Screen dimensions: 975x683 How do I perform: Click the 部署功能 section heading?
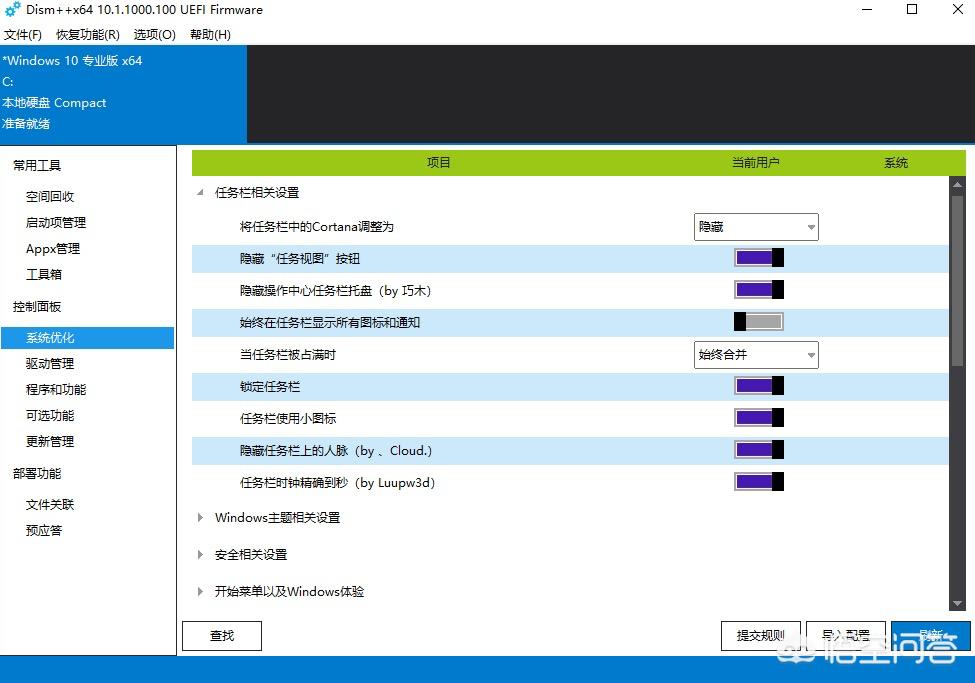pyautogui.click(x=37, y=473)
